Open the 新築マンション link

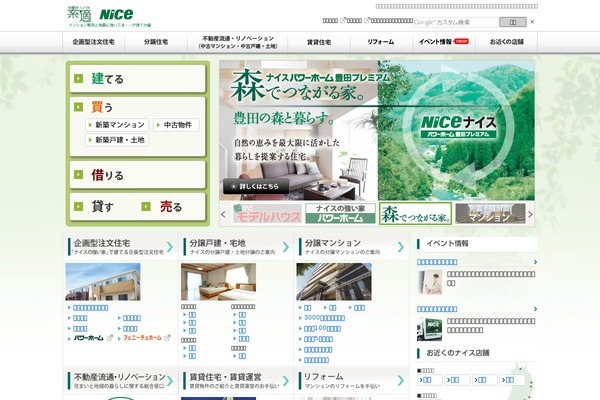tap(117, 125)
